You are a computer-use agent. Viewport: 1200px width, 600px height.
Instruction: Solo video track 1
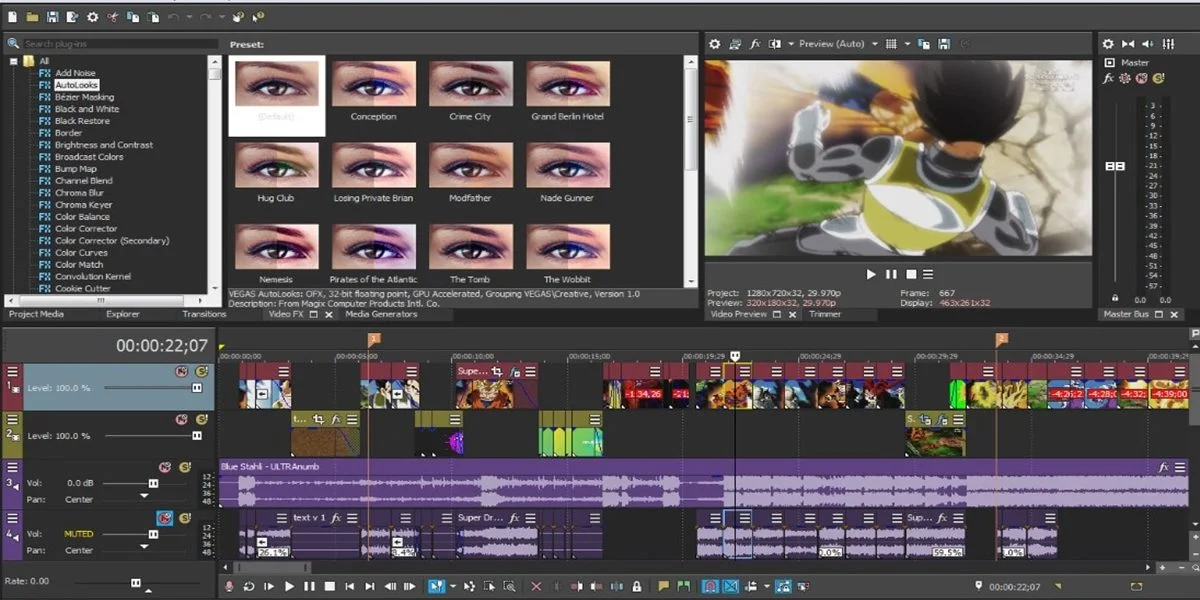[x=200, y=371]
